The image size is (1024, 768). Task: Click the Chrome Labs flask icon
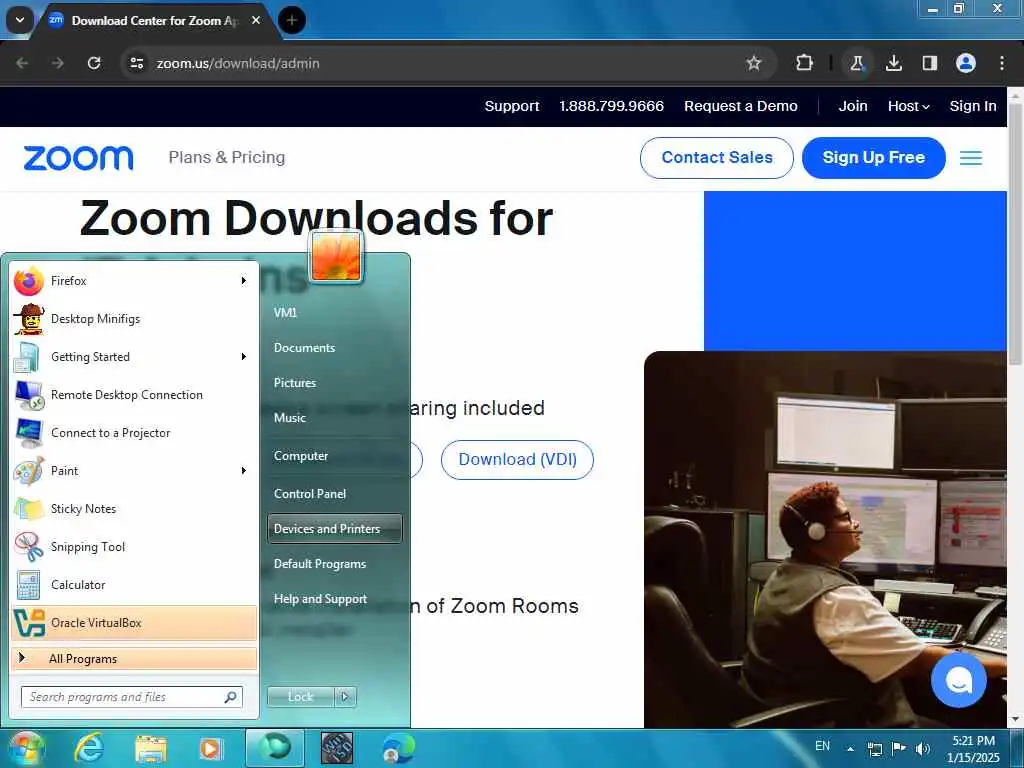[x=857, y=63]
